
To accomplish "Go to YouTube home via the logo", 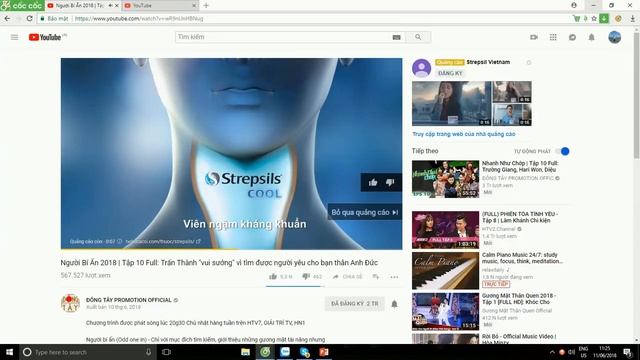I will (x=45, y=37).
